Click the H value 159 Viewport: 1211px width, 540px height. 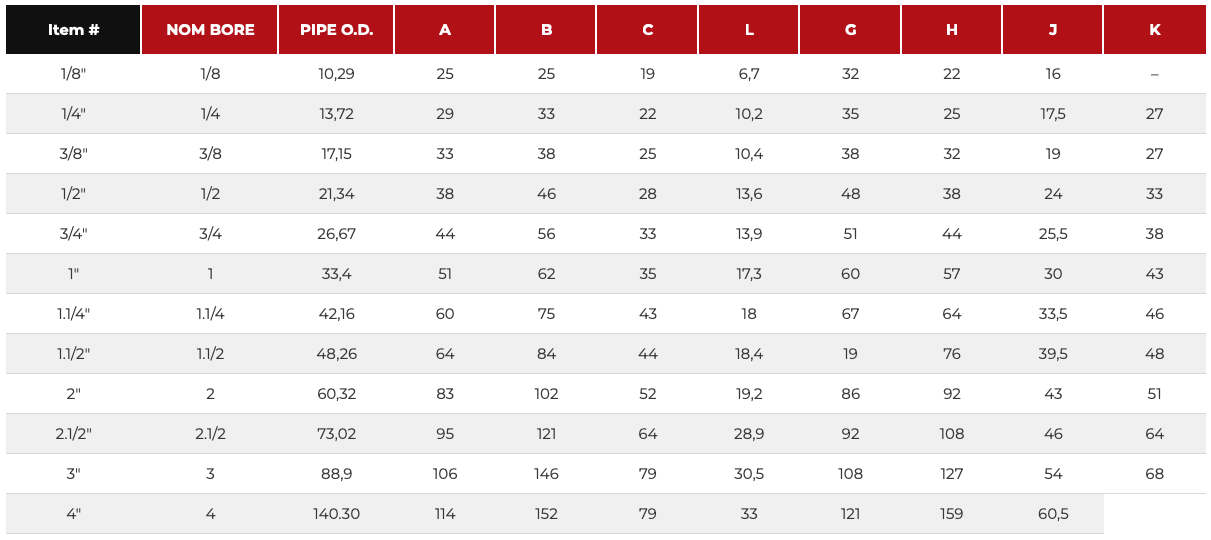pos(951,514)
